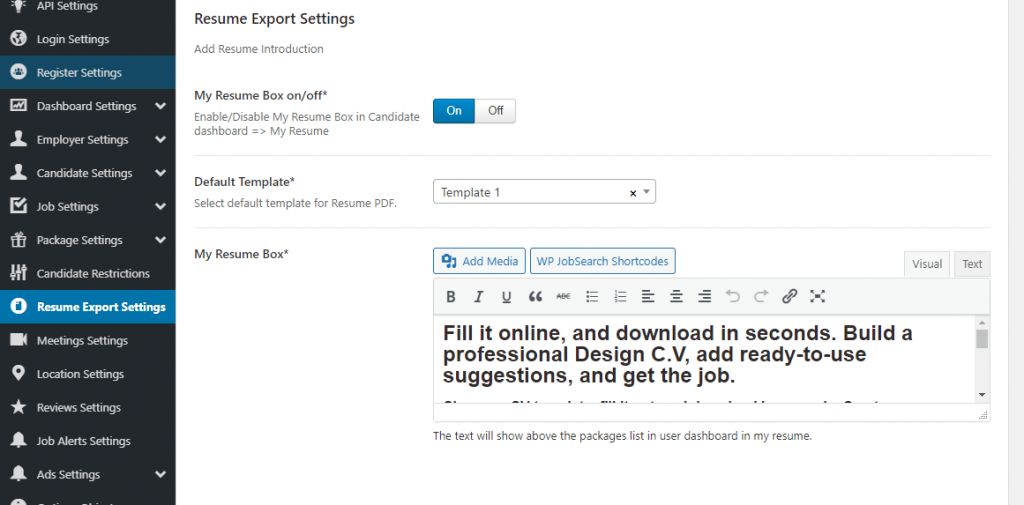The height and width of the screenshot is (505, 1024).
Task: Click the Job Settings checkbox icon
Action: coord(18,206)
